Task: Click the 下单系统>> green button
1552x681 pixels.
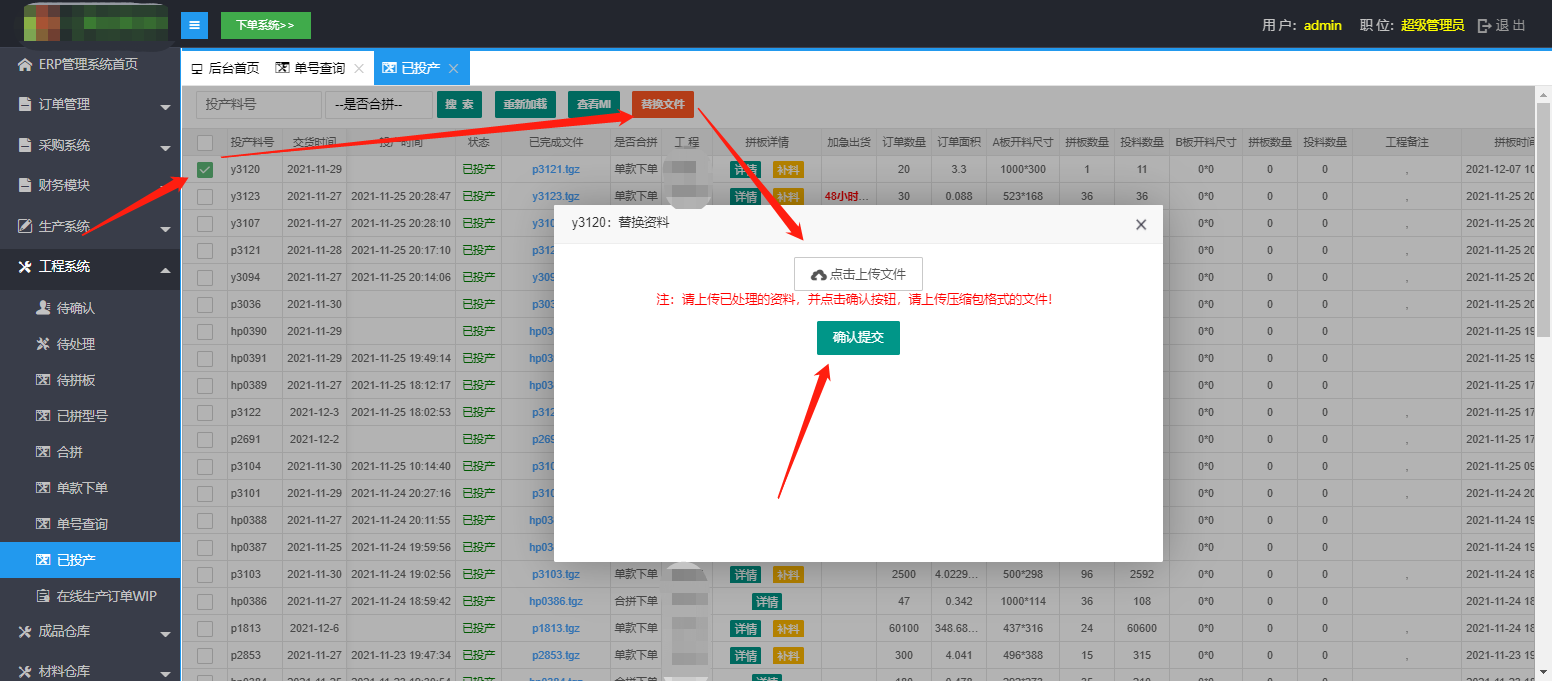Action: click(265, 25)
